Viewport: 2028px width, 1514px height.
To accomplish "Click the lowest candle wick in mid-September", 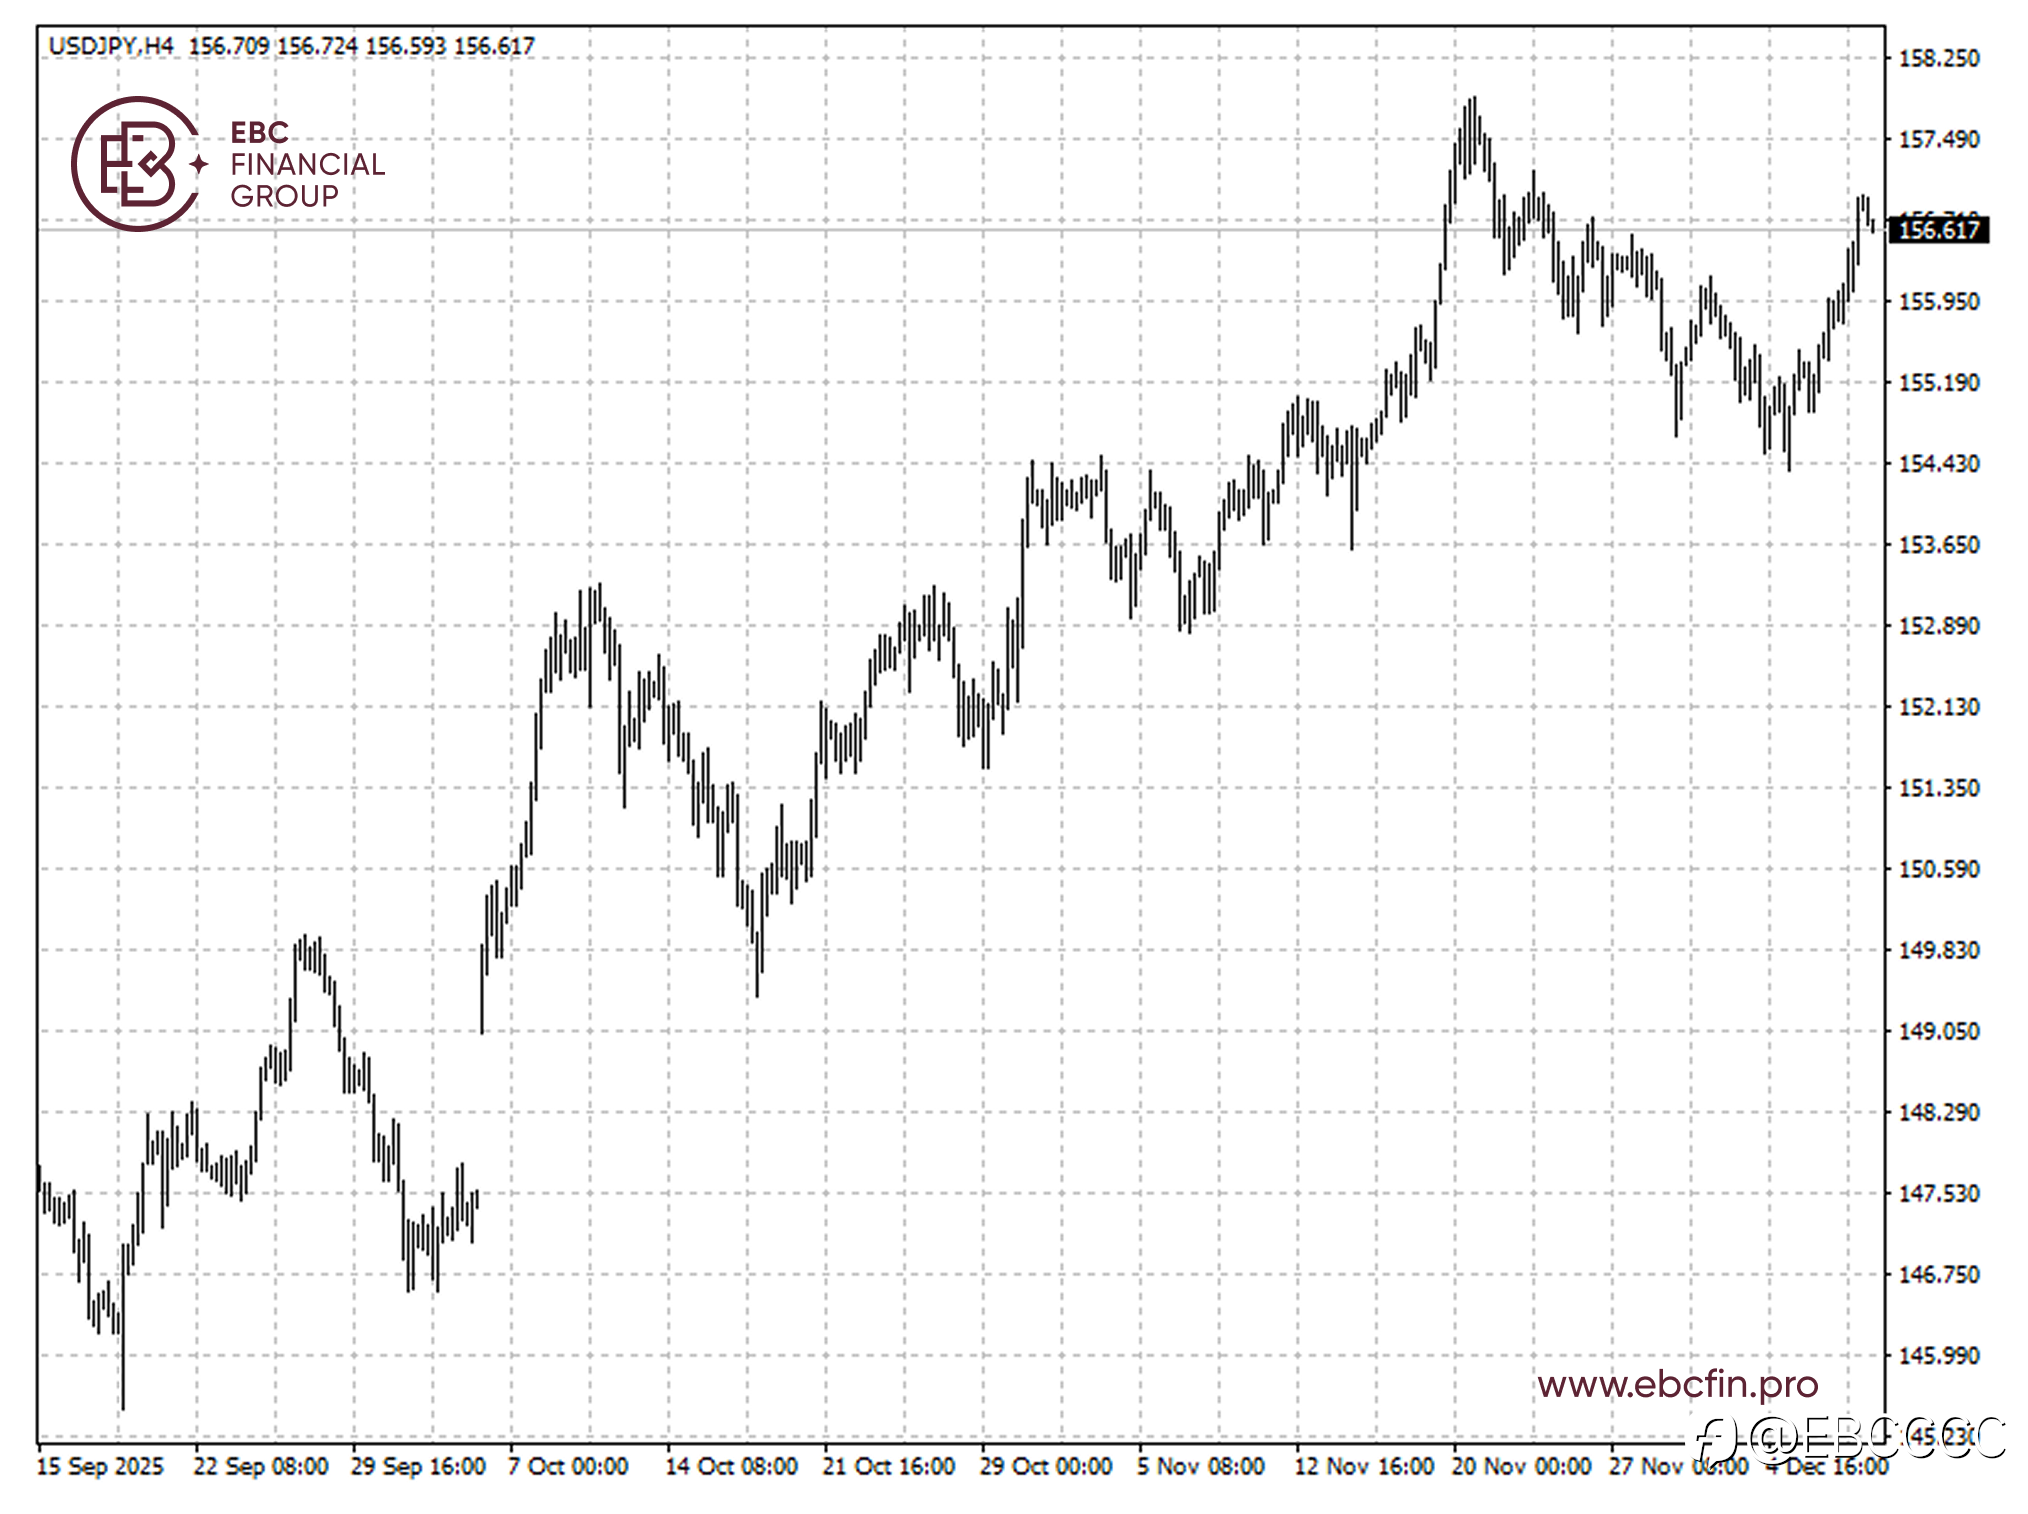I will coord(123,1400).
